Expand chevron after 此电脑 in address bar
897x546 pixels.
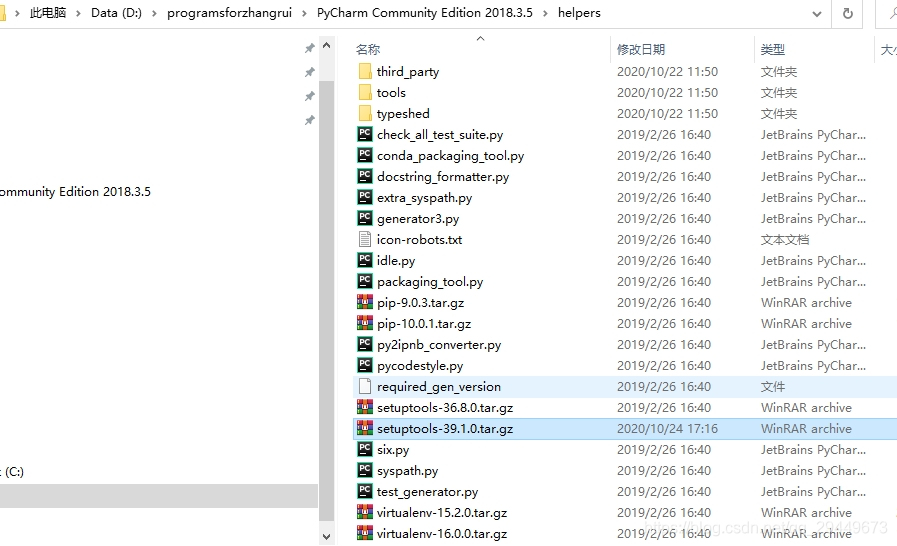click(78, 13)
